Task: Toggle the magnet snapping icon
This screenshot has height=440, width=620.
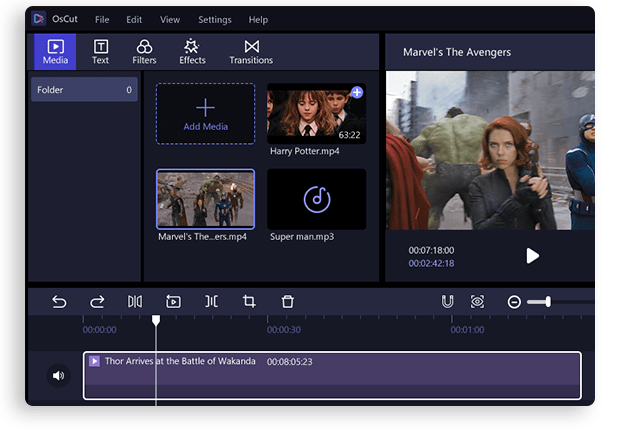Action: [x=448, y=301]
